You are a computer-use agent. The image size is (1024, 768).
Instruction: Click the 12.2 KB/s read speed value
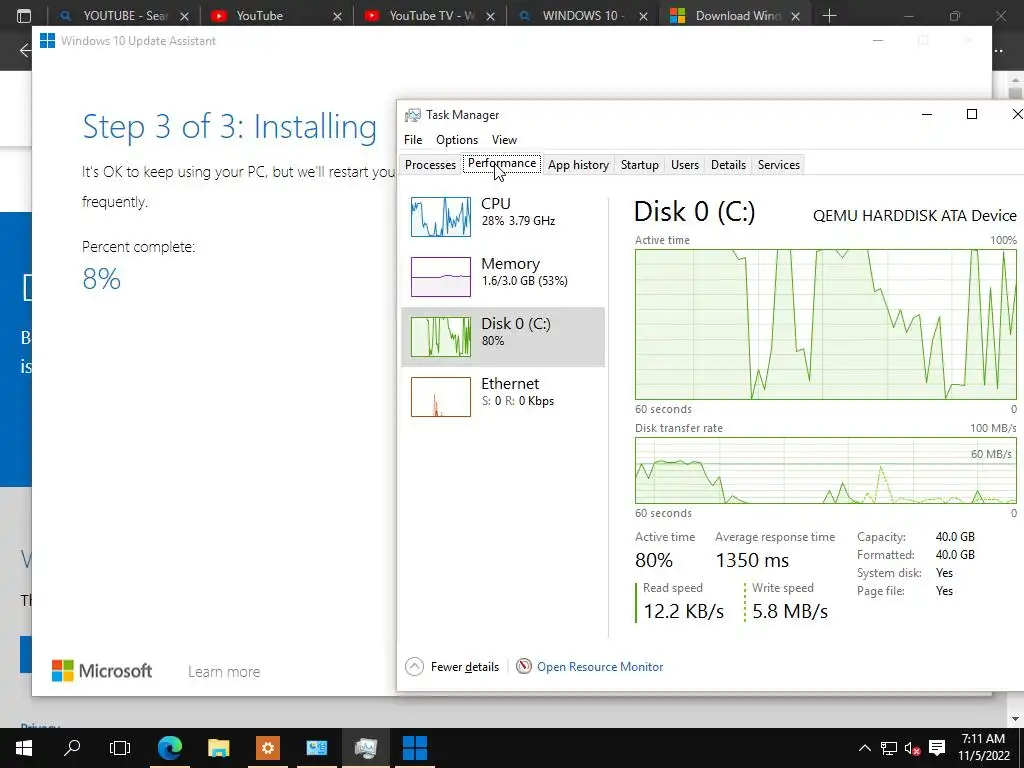[683, 611]
